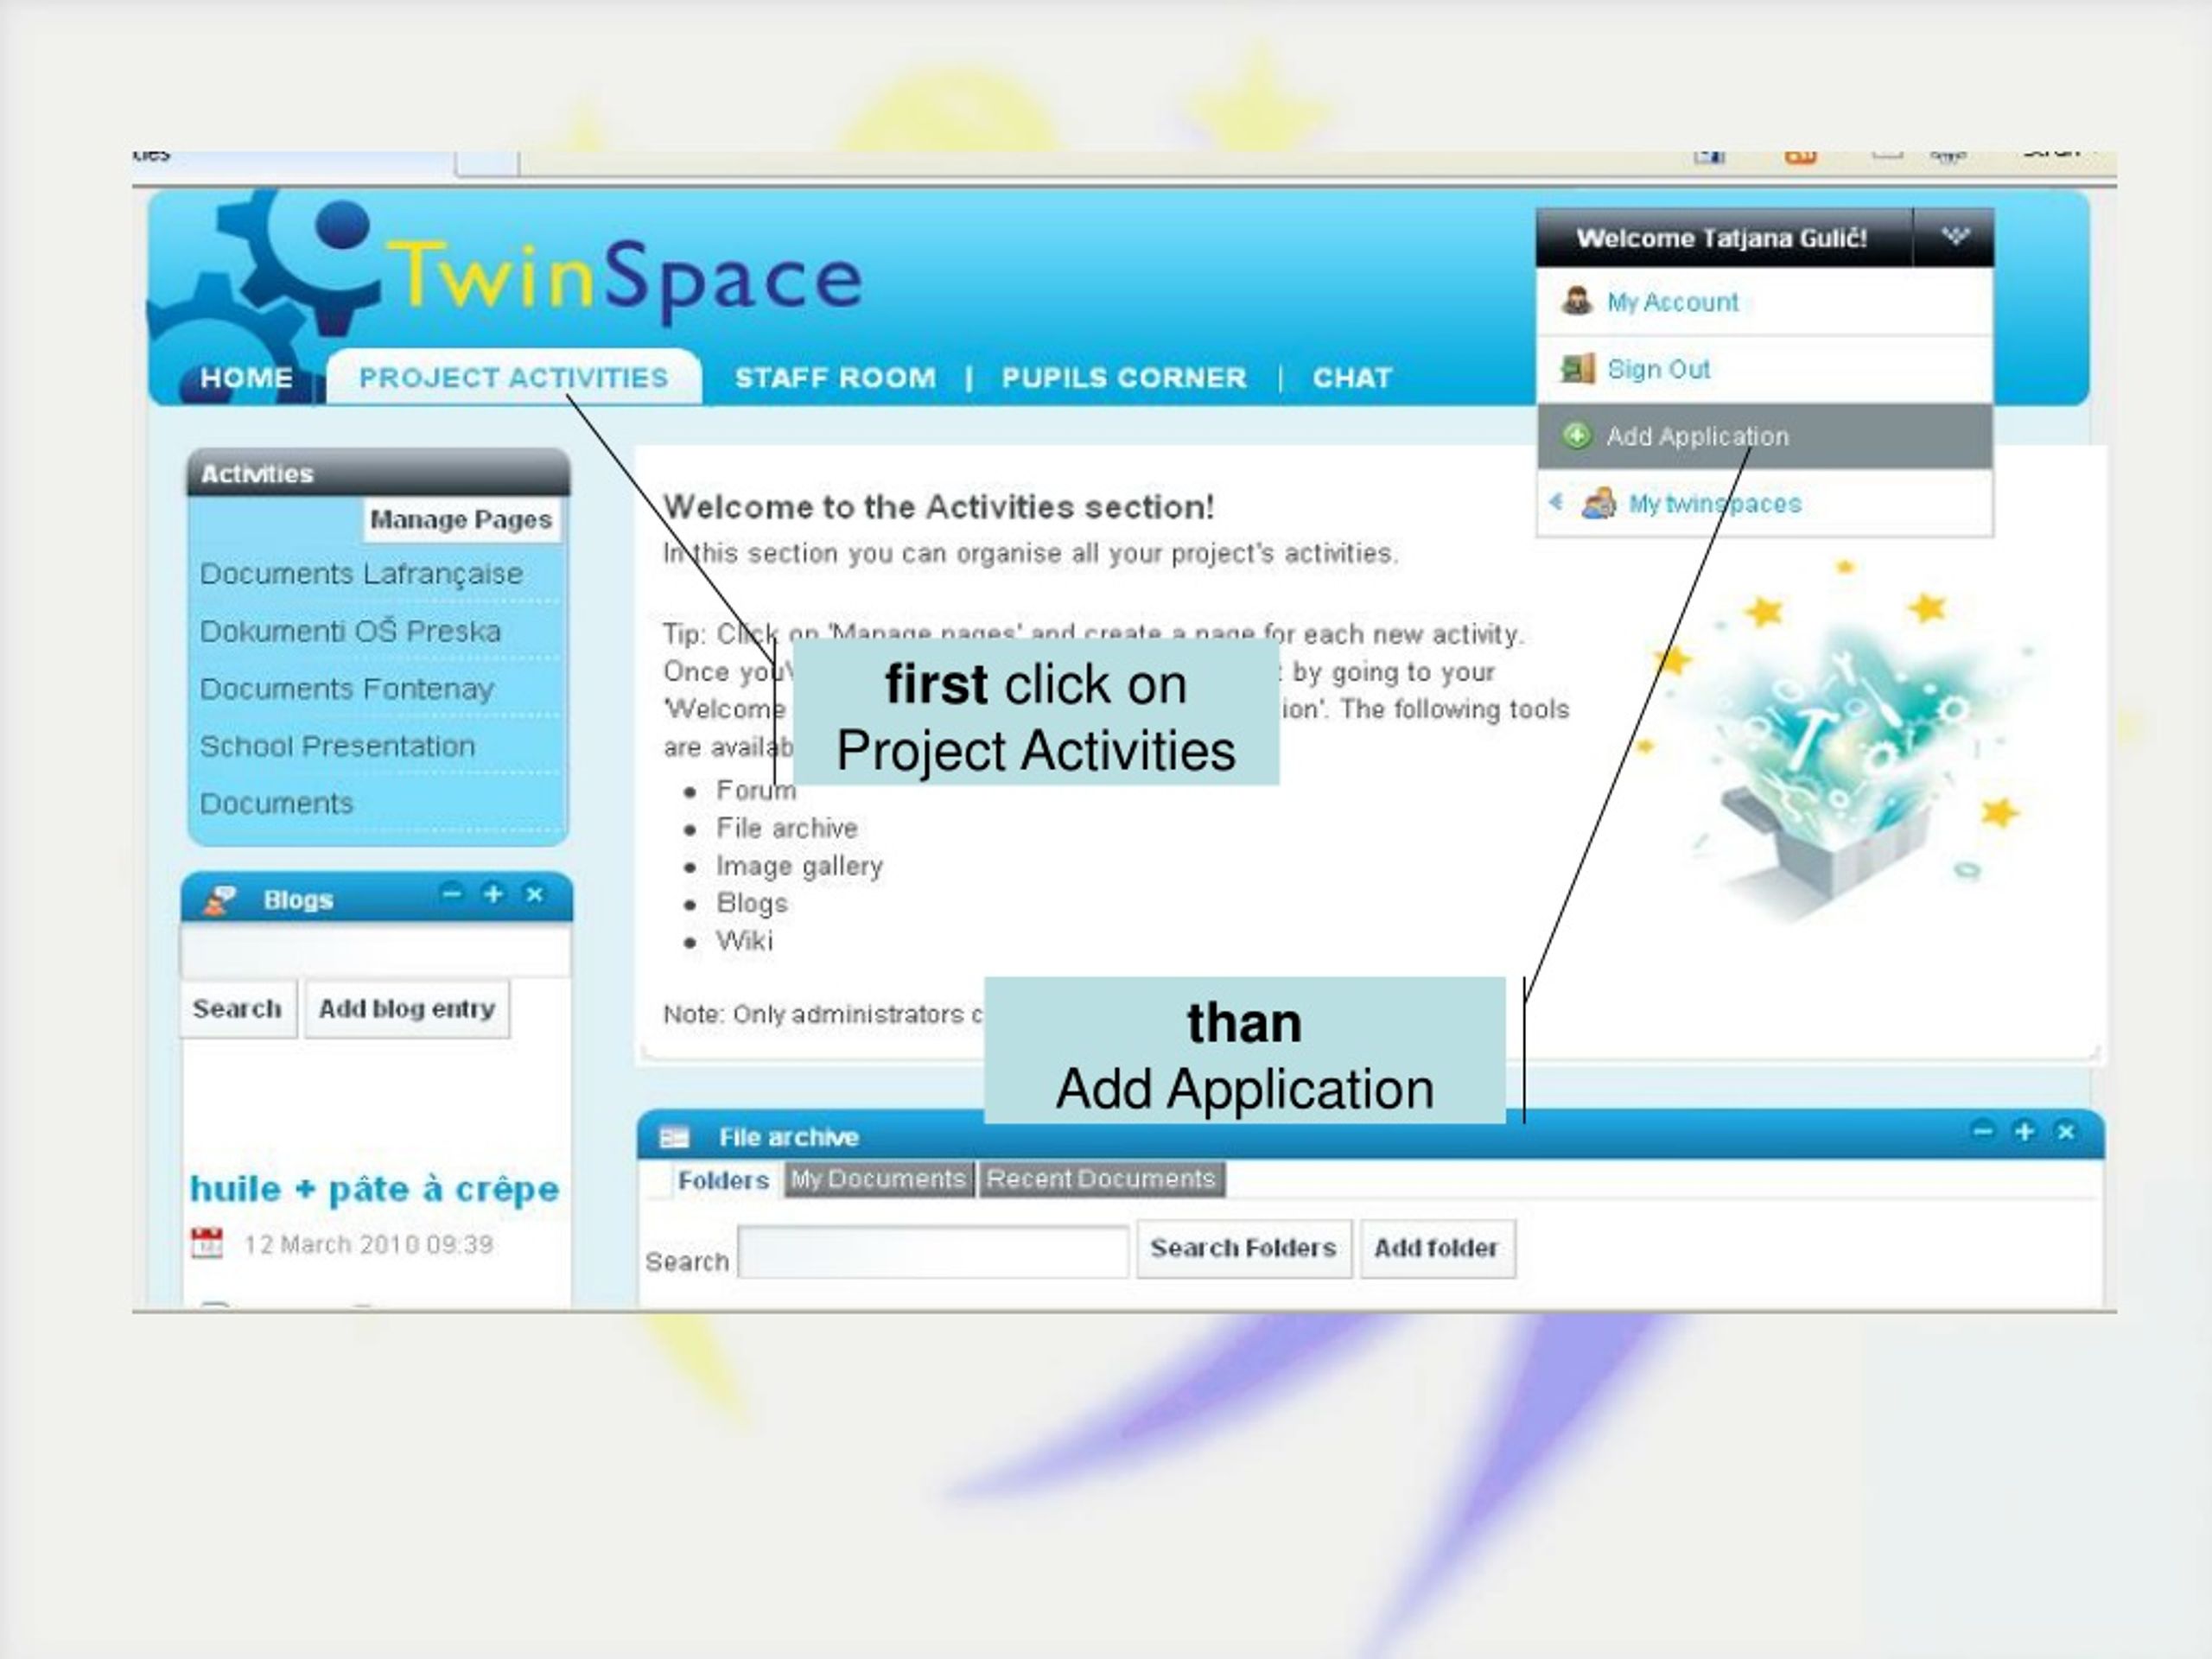
Task: Close the Blogs panel with X icon
Action: pyautogui.click(x=535, y=894)
